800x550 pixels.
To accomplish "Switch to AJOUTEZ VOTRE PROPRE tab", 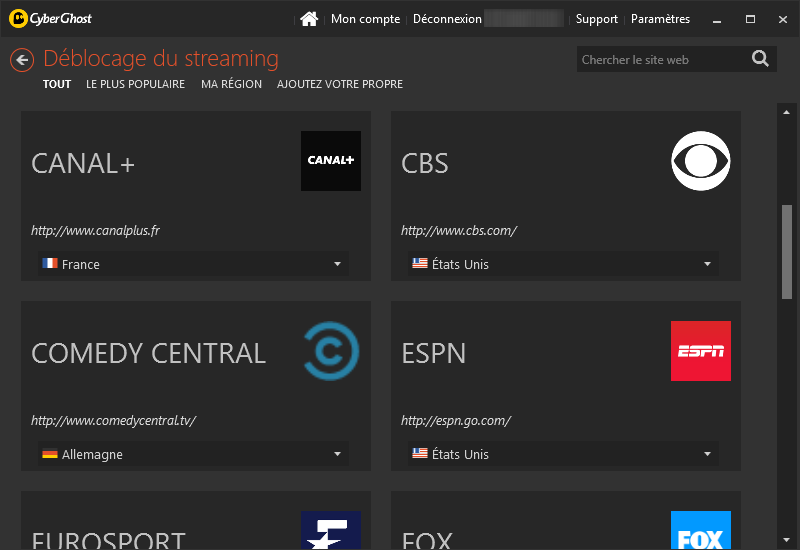I will pos(340,84).
